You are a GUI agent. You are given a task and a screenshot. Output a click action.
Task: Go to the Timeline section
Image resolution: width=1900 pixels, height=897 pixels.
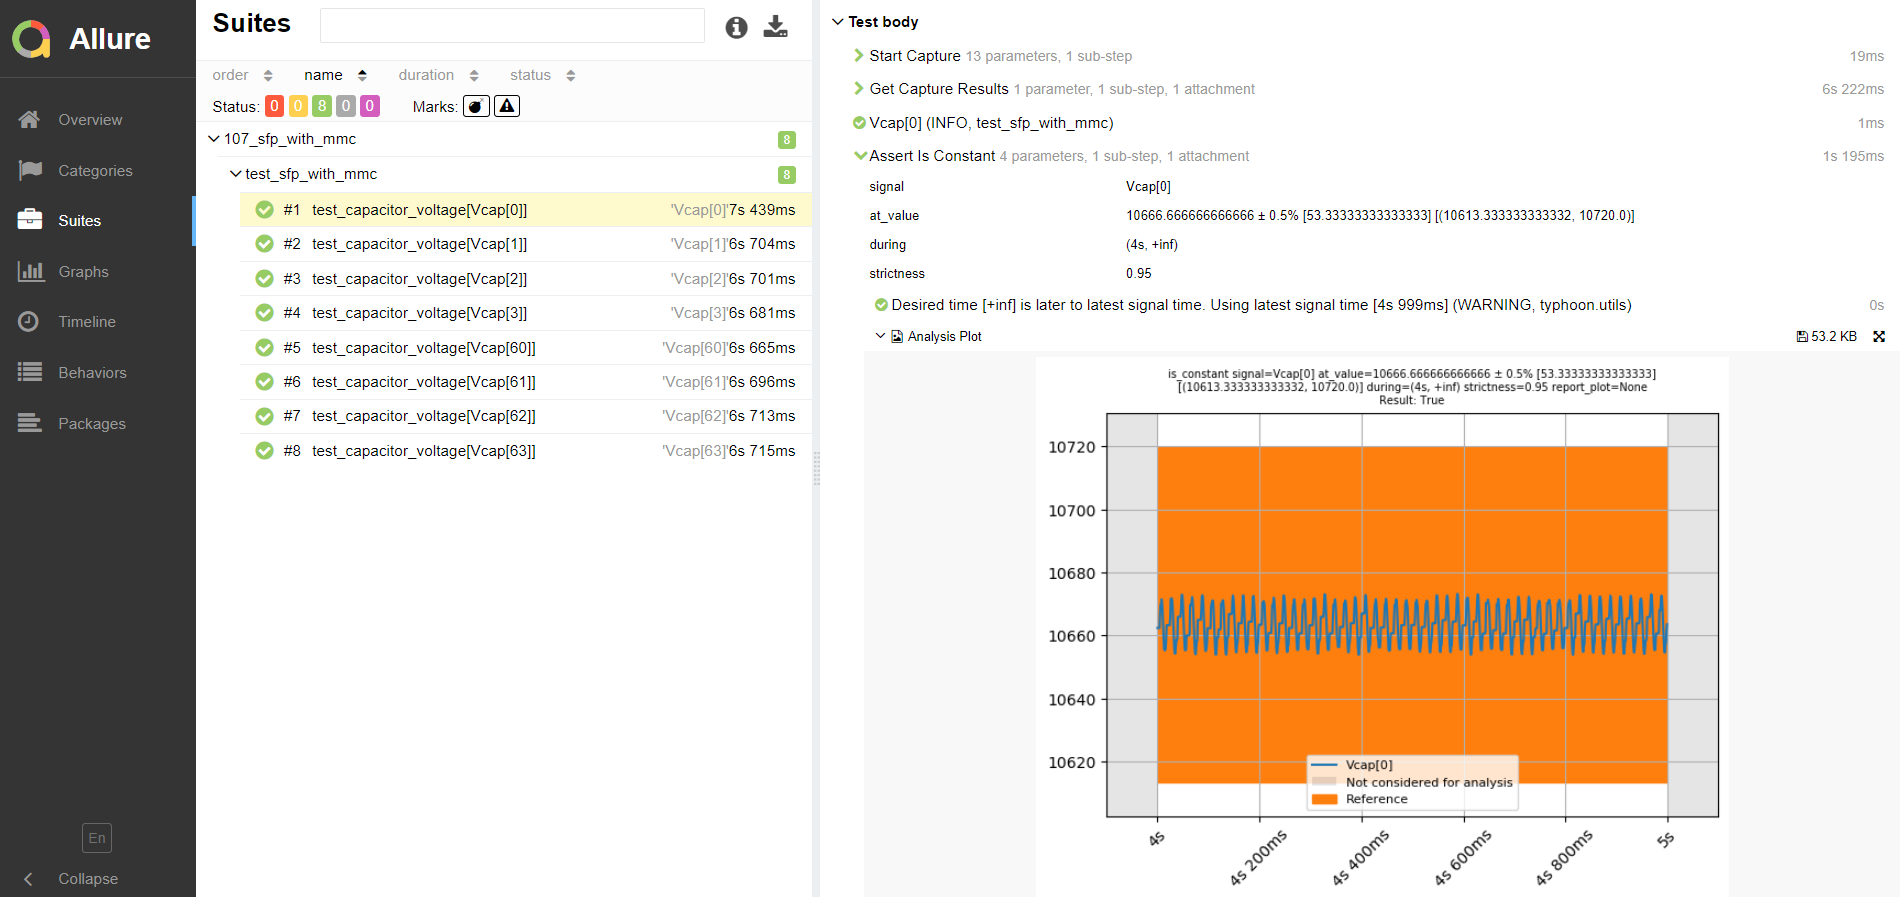click(87, 322)
